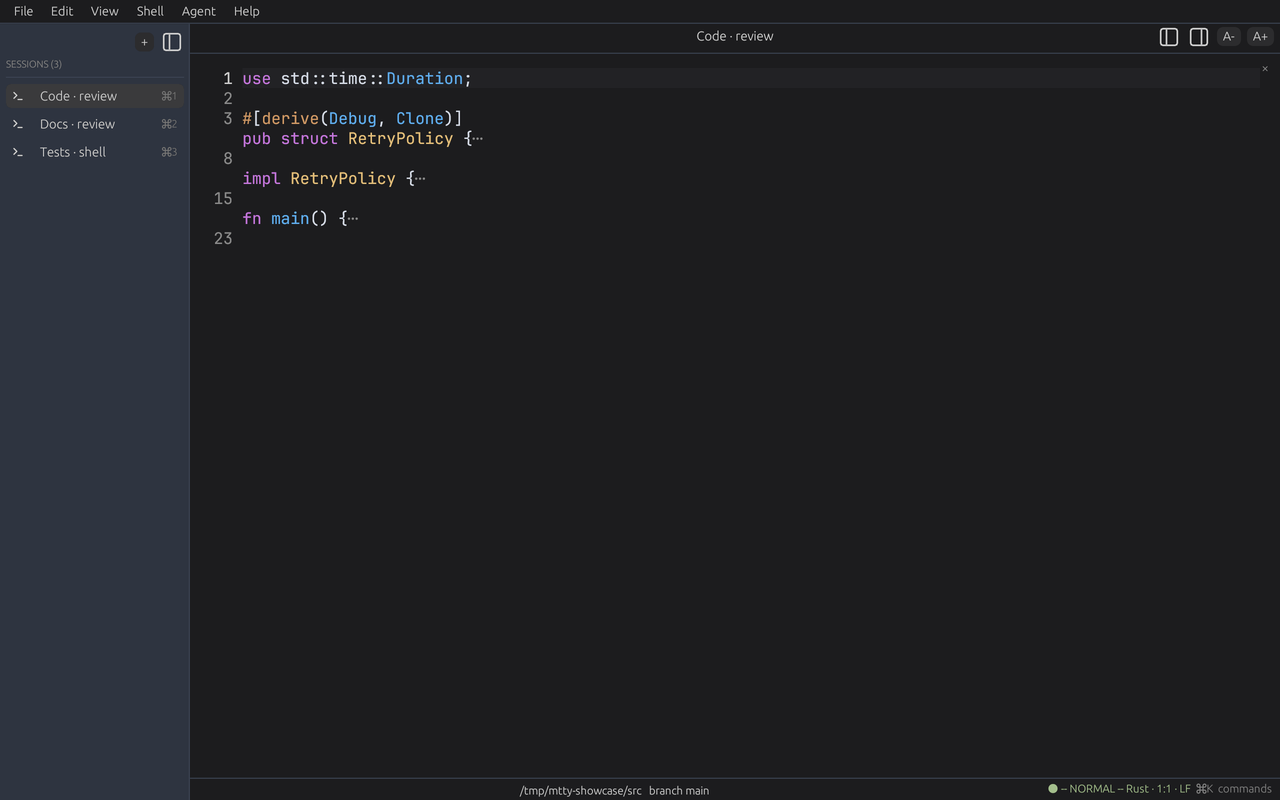
Task: Toggle left panel layout icon in title bar
Action: tap(1169, 37)
